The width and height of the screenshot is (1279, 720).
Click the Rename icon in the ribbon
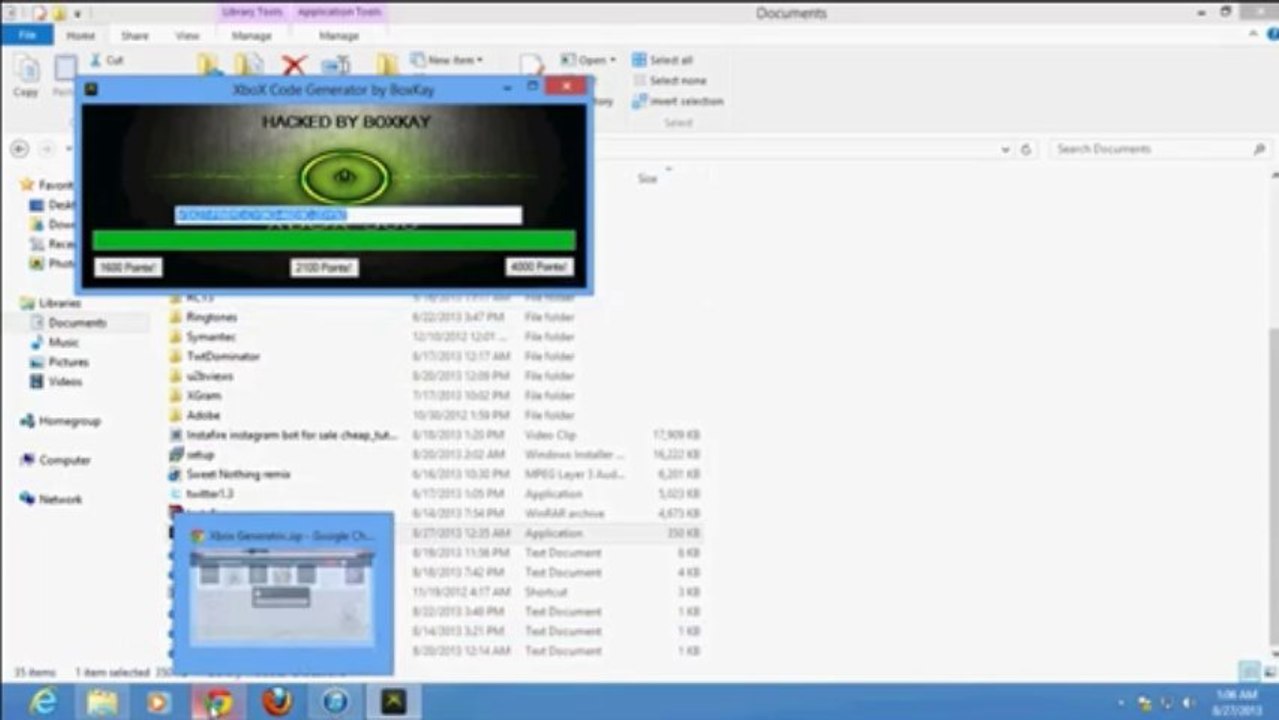point(336,65)
